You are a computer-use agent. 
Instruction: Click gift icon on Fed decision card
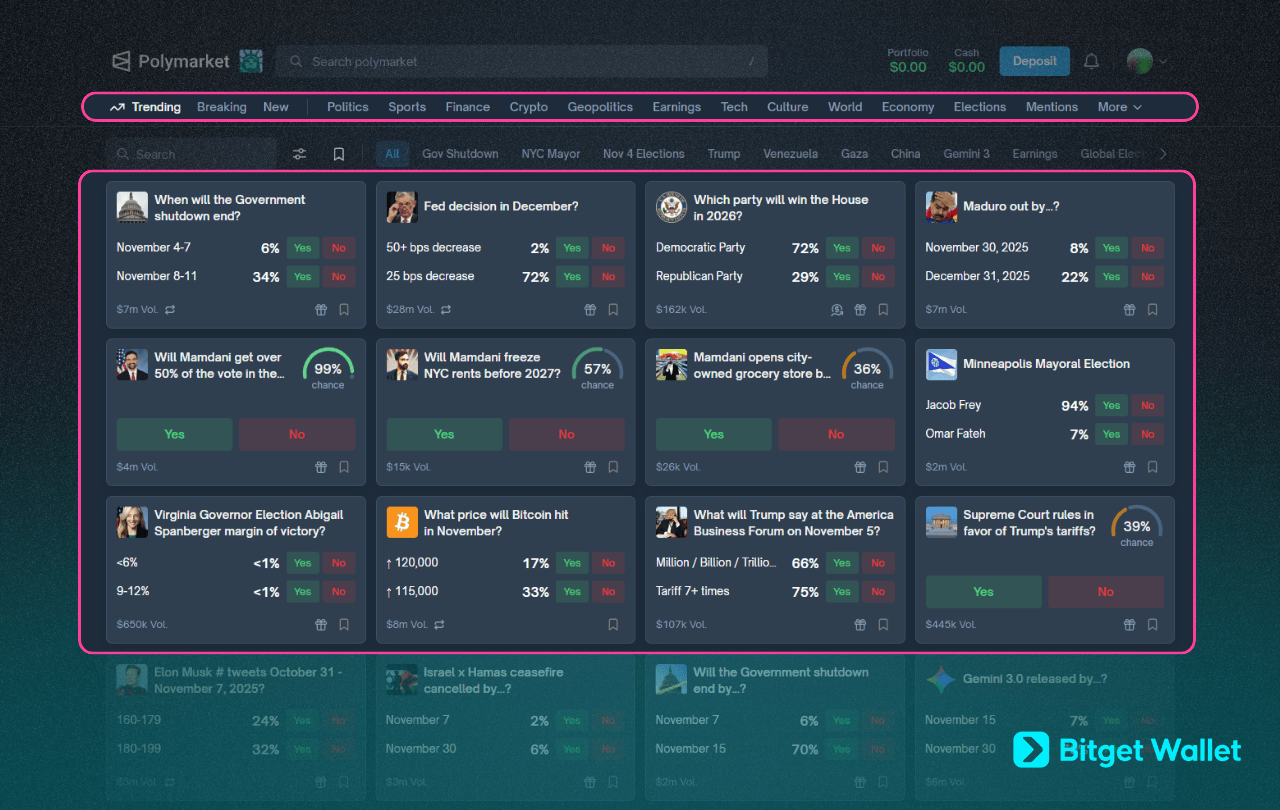590,310
